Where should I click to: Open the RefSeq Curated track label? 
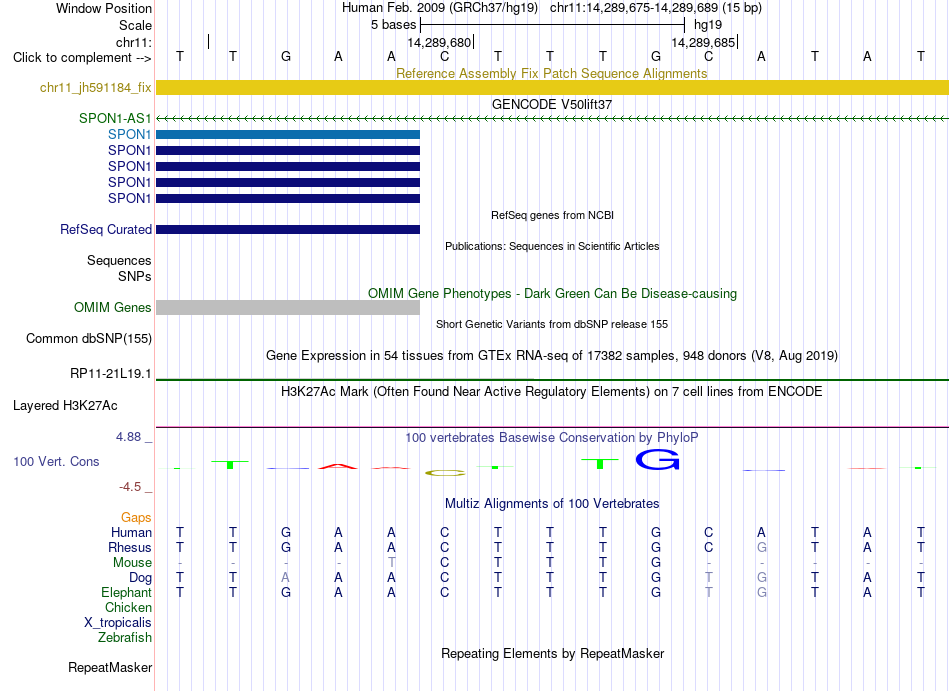(x=106, y=230)
